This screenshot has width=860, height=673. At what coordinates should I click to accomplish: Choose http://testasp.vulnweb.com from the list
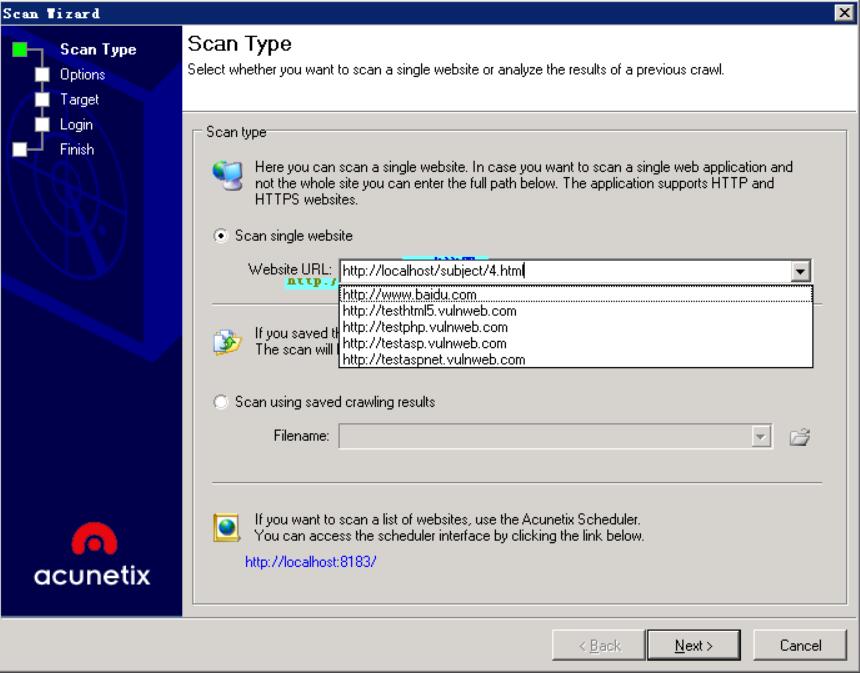click(576, 343)
